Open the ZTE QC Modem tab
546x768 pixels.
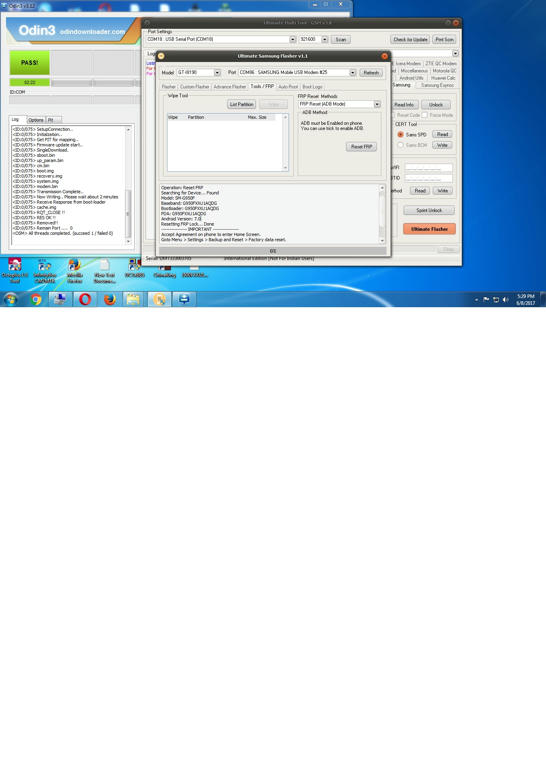[440, 64]
